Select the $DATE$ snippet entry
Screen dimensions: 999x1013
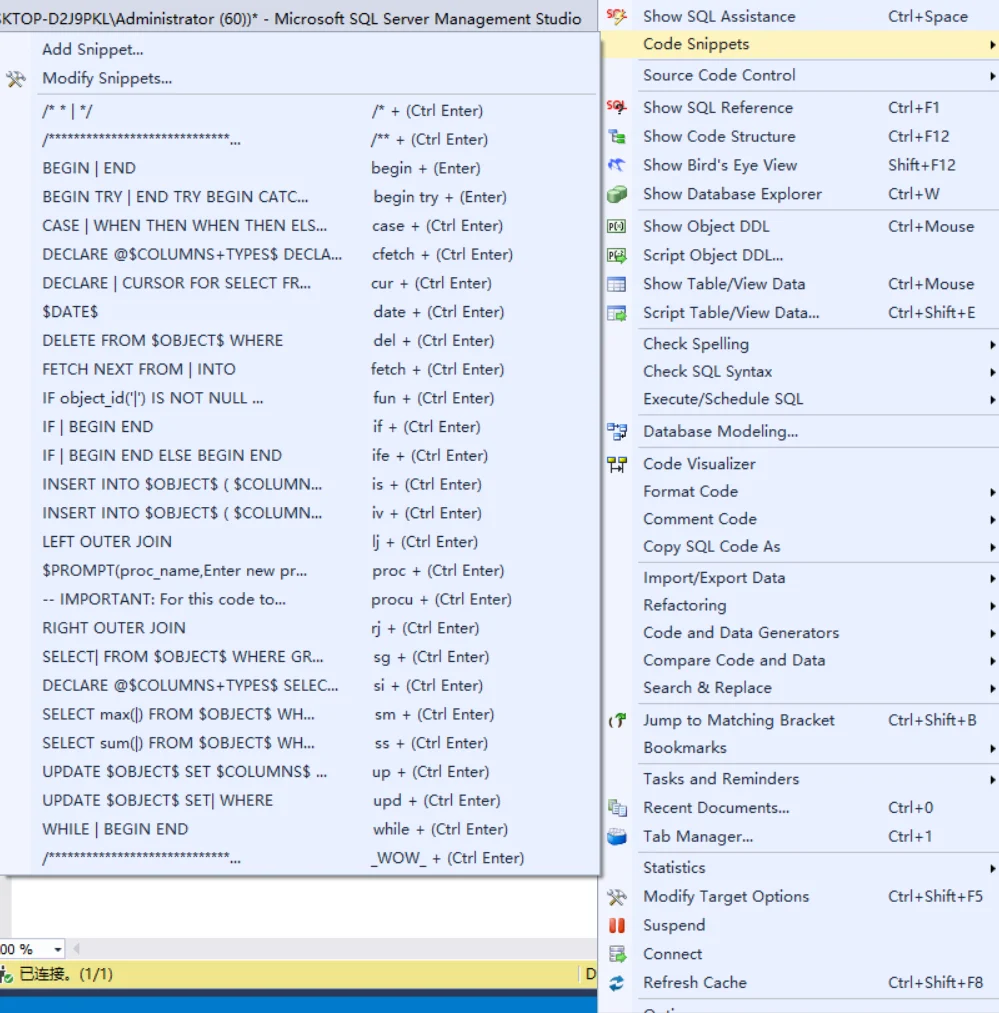299,311
